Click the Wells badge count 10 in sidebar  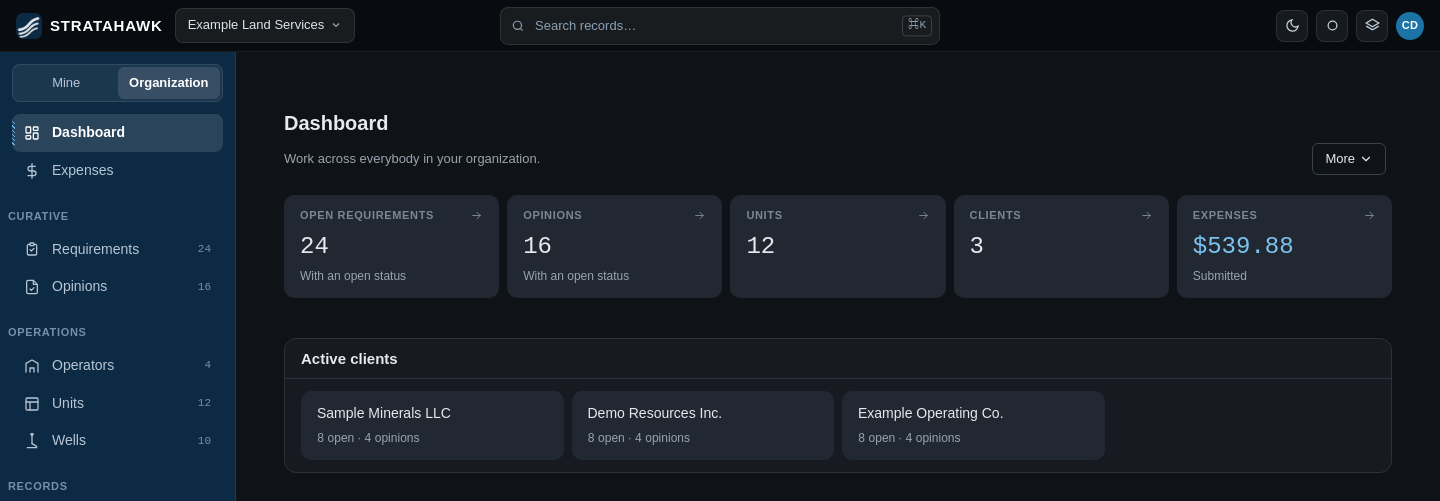point(204,441)
